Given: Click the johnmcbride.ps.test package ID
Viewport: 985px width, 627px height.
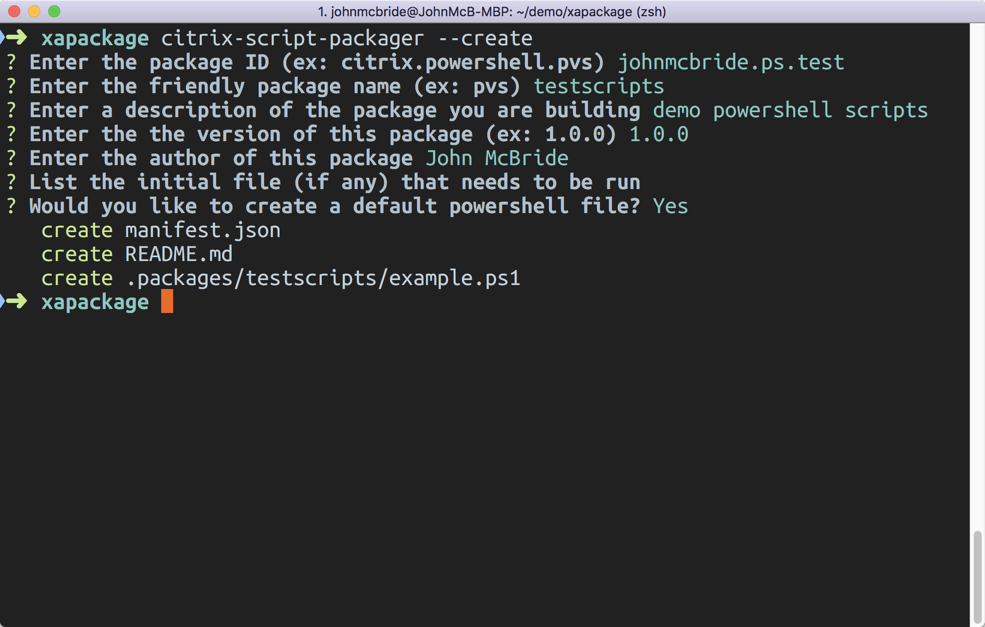Looking at the screenshot, I should coord(731,62).
